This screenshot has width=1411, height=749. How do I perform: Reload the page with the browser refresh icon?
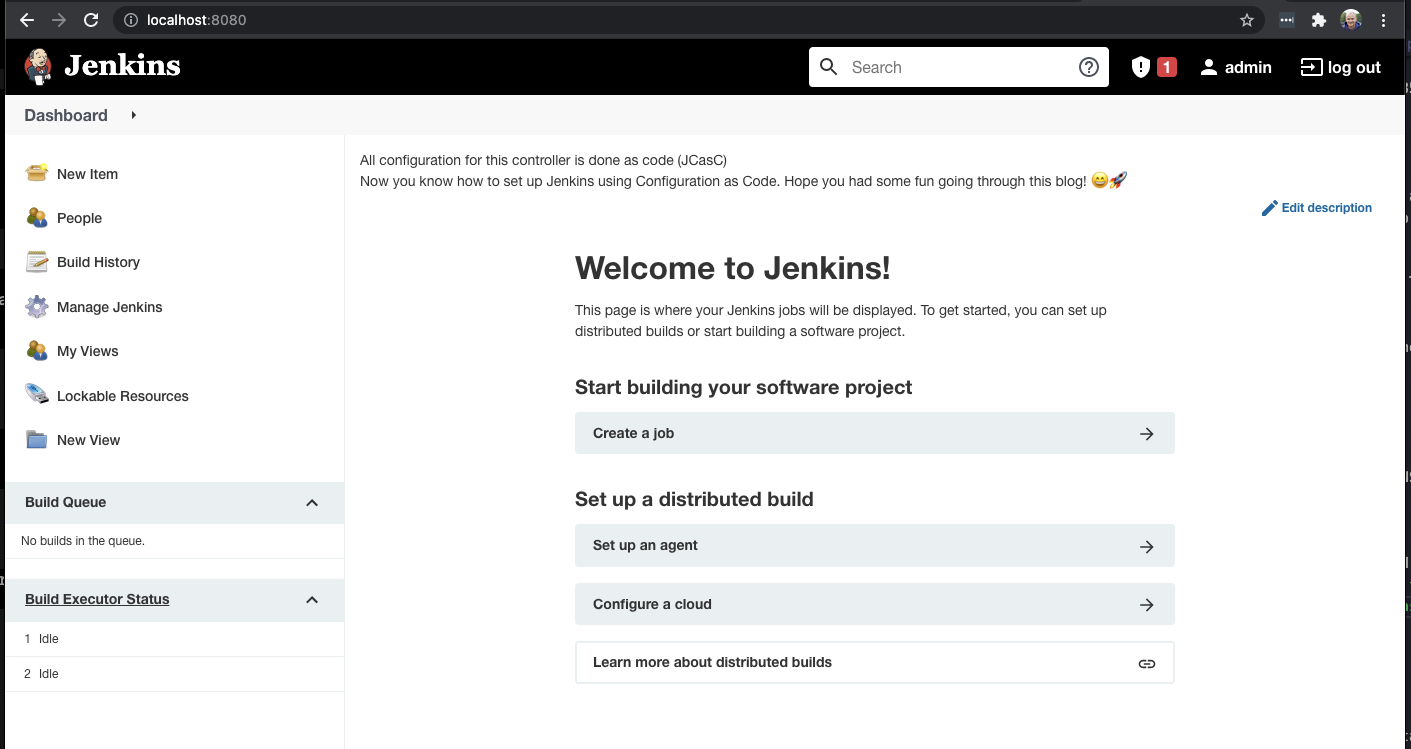coord(91,19)
